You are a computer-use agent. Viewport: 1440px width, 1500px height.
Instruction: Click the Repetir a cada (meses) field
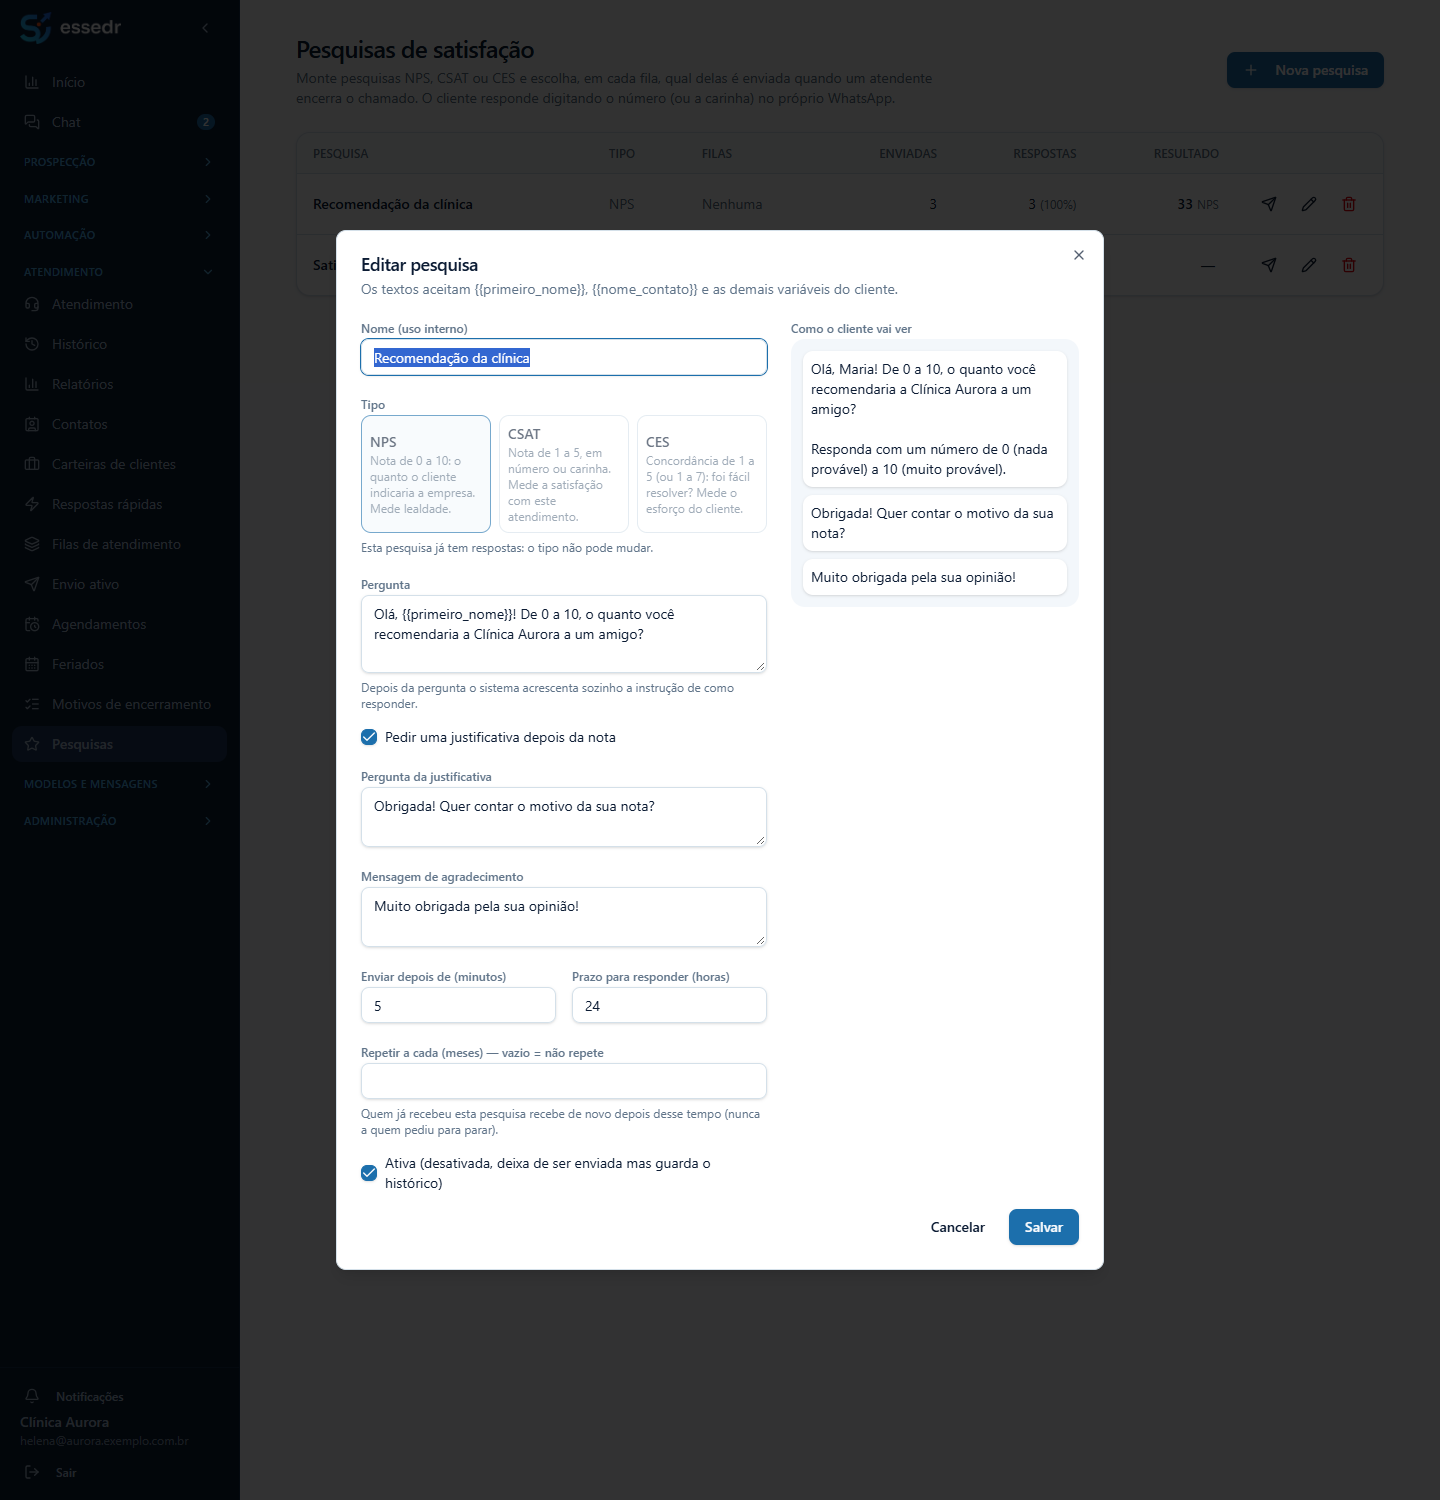click(x=564, y=1081)
